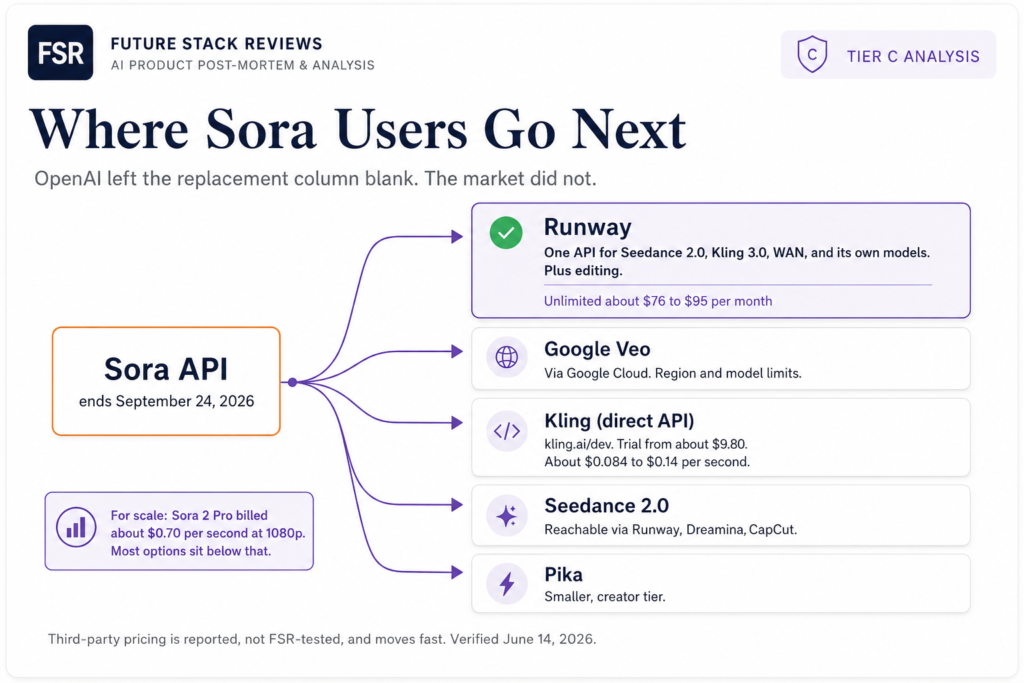Screen dimensions: 1024x683
Task: Click the code brackets icon beside Kling
Action: click(x=506, y=431)
